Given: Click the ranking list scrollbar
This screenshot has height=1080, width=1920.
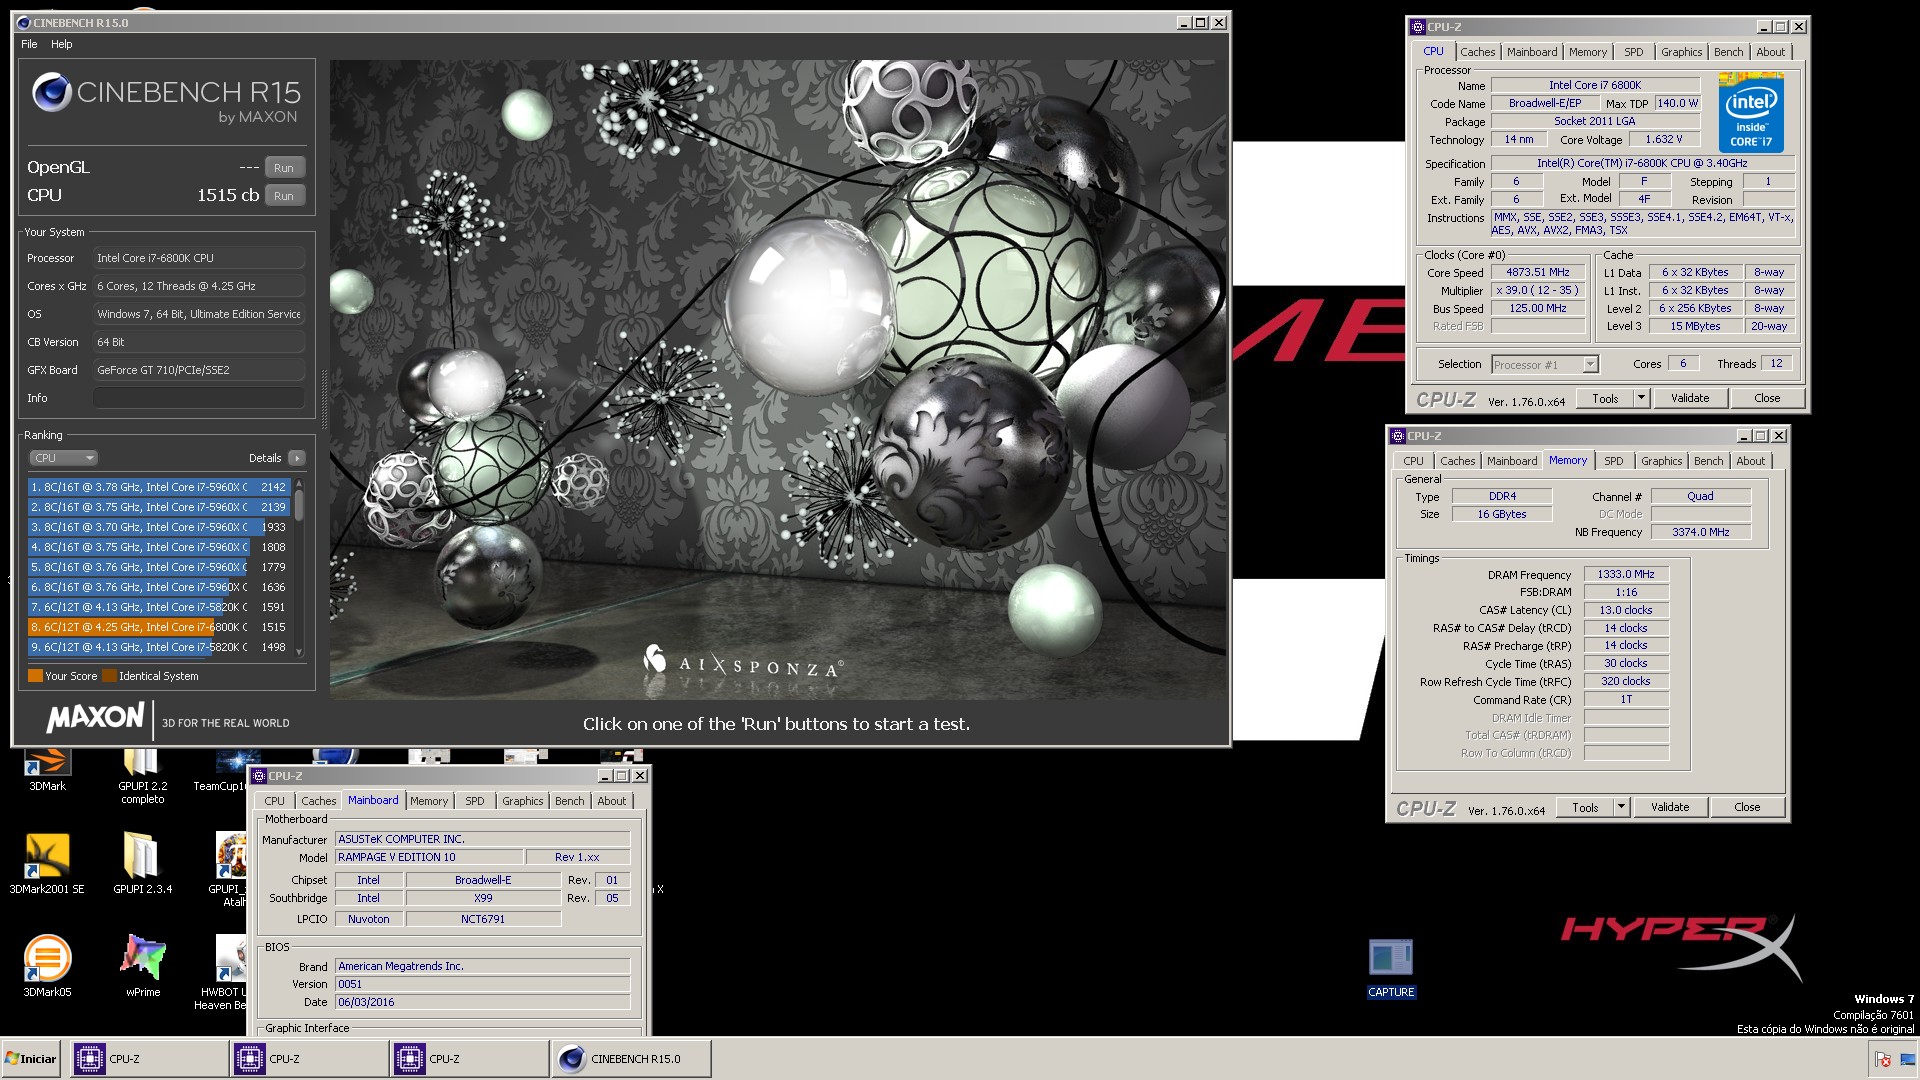Looking at the screenshot, I should pos(298,567).
